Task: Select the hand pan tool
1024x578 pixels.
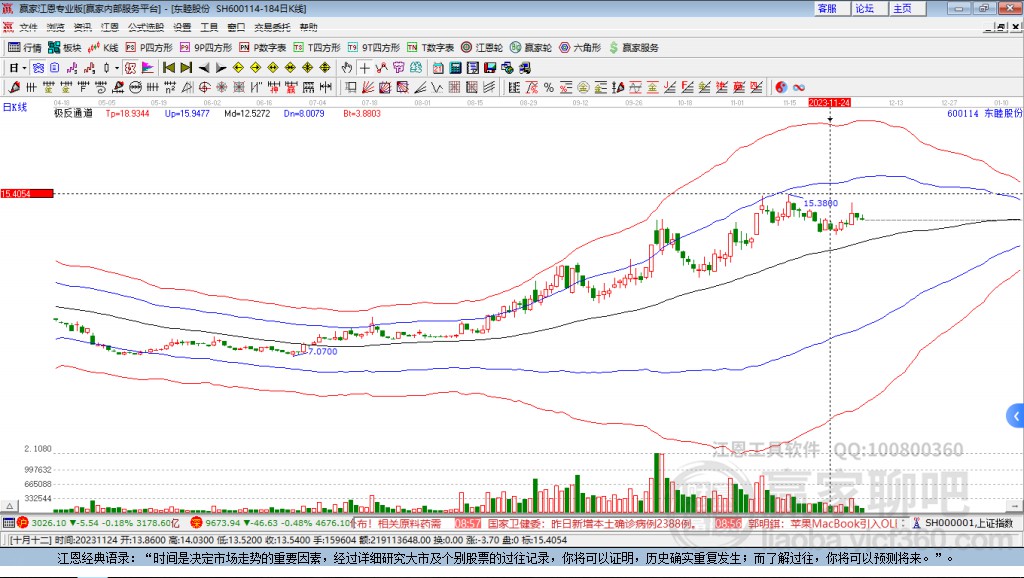Action: coord(347,68)
